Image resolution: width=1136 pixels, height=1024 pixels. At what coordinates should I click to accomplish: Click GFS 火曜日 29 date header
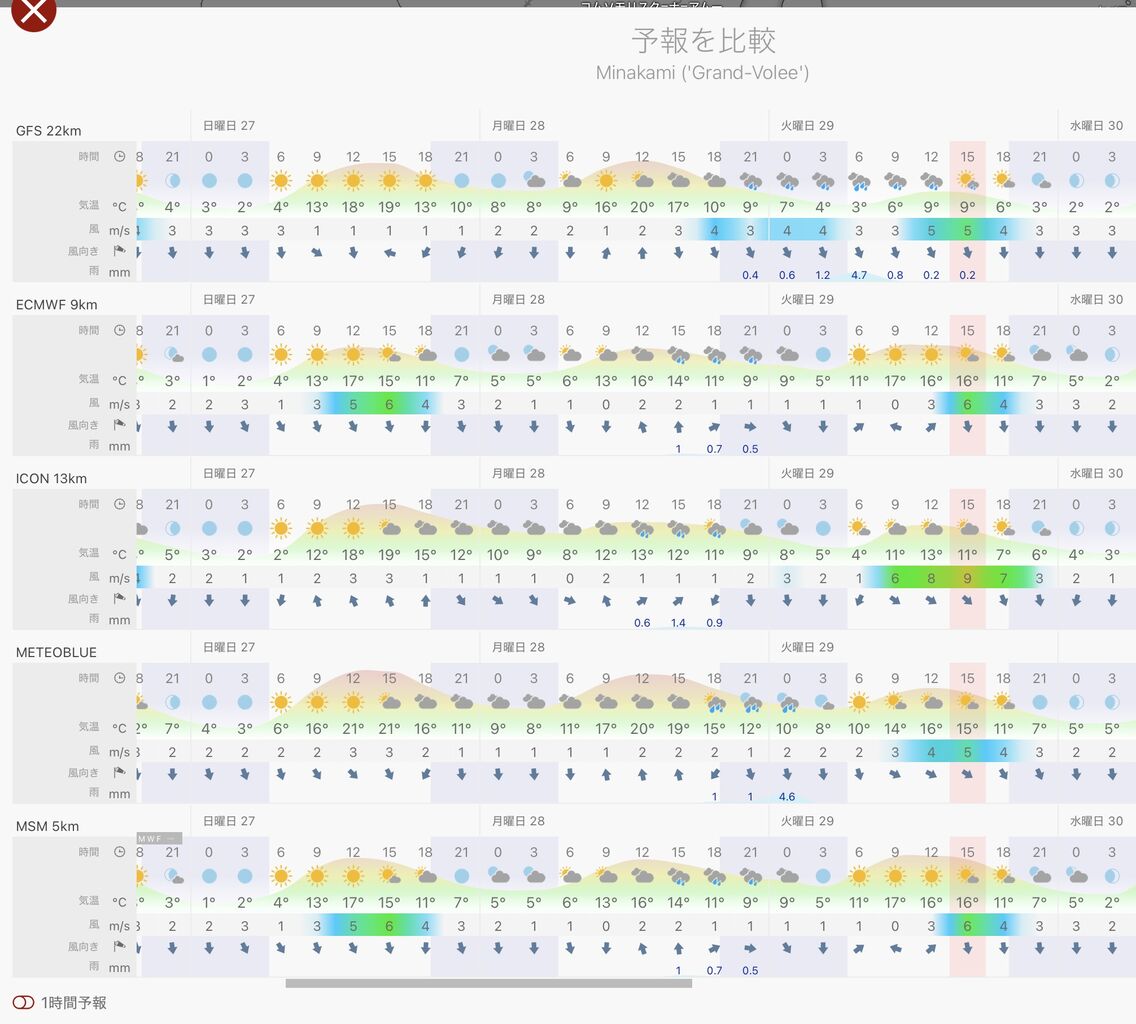pos(807,125)
